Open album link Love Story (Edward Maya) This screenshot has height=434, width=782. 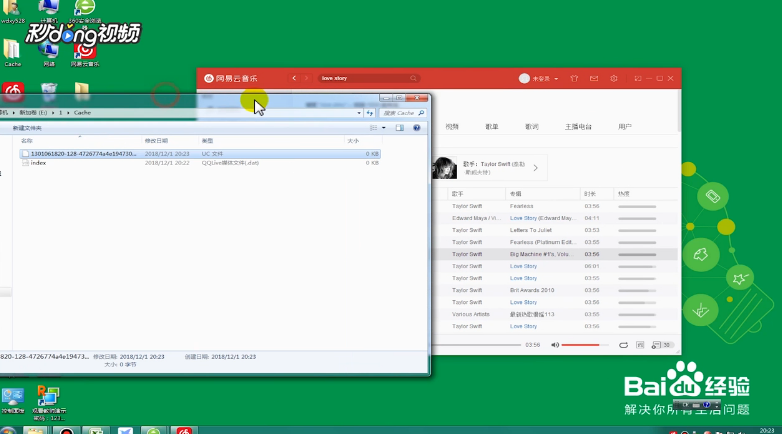tap(541, 218)
